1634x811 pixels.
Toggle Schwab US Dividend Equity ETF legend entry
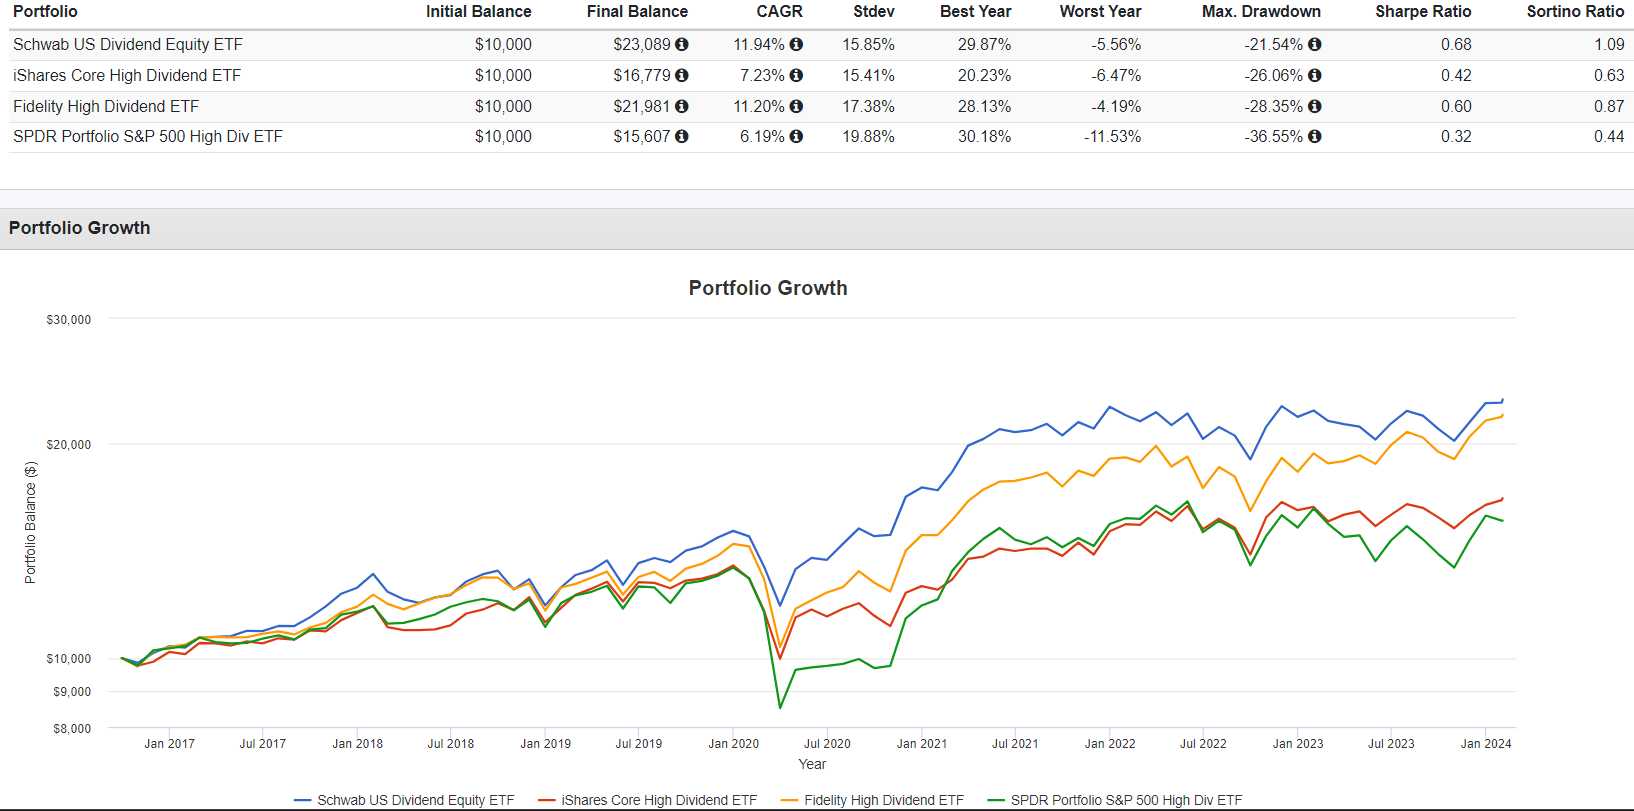click(x=404, y=800)
